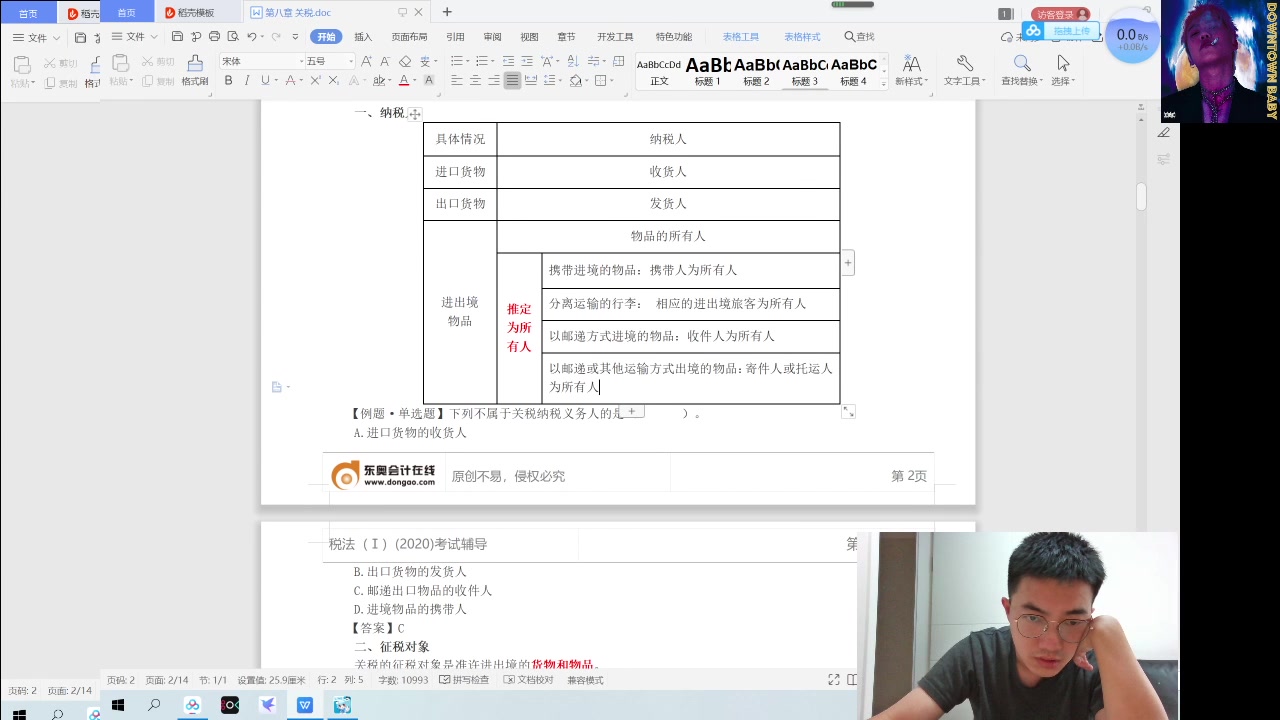
Task: Switch to the Insert (插入) tab
Action: point(363,37)
